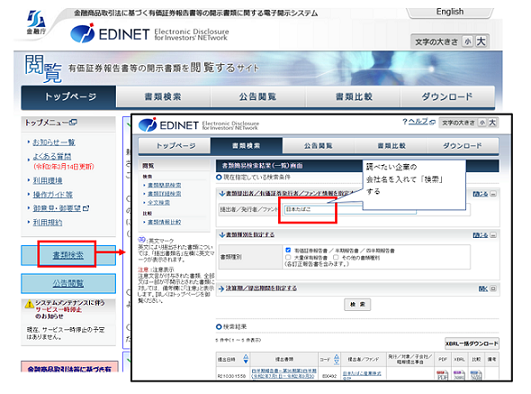The width and height of the screenshot is (531, 394).
Task: Open outer page 書類比較 tab
Action: click(x=354, y=97)
